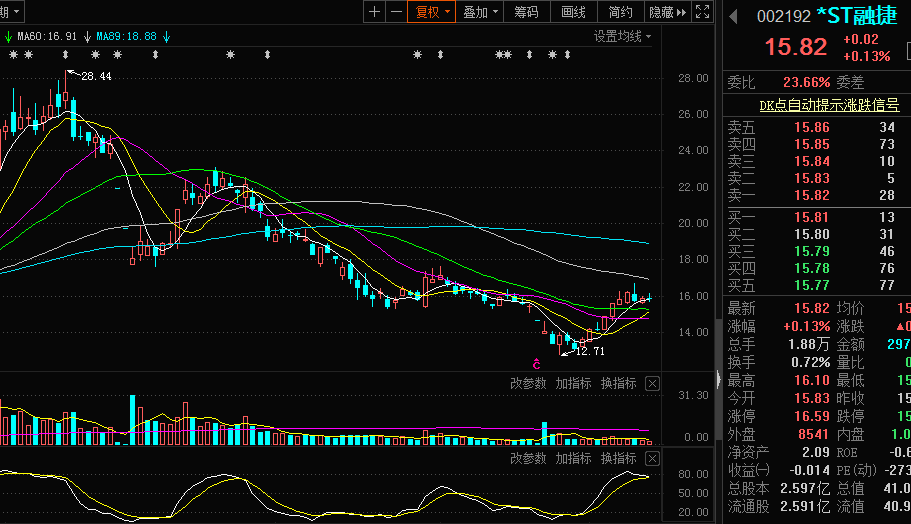911x524 pixels.
Task: Open the 设置均线 moving average settings dropdown
Action: (x=622, y=37)
